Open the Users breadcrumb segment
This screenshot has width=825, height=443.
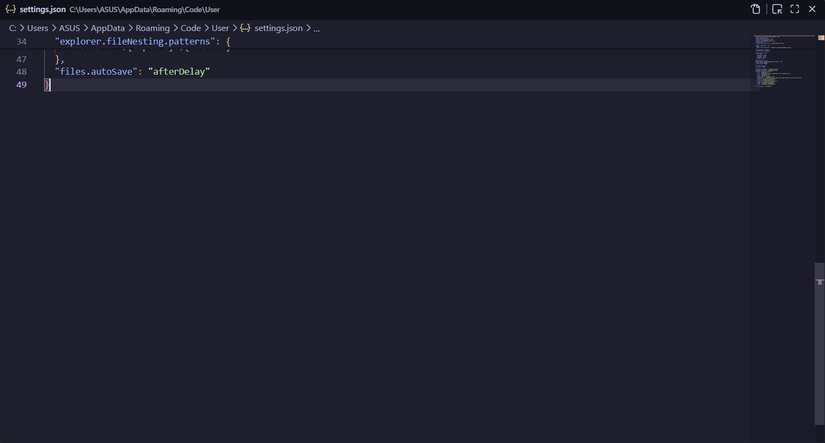pyautogui.click(x=37, y=28)
